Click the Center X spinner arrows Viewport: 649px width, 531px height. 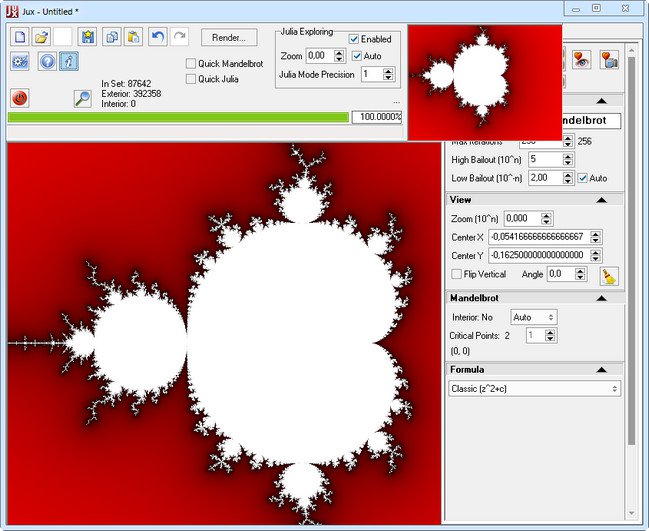coord(595,237)
